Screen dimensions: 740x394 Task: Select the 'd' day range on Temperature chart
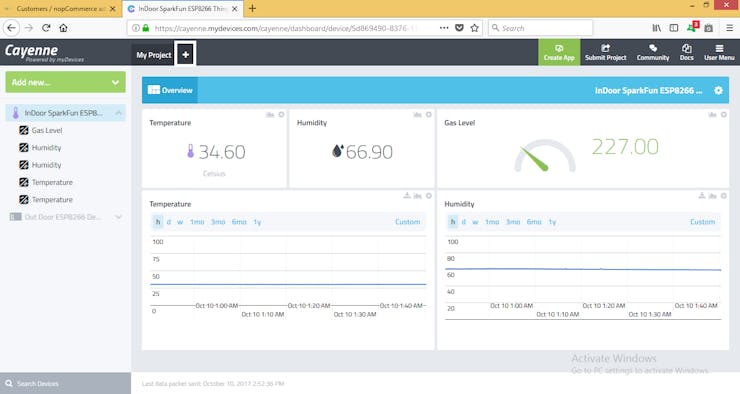coord(168,222)
